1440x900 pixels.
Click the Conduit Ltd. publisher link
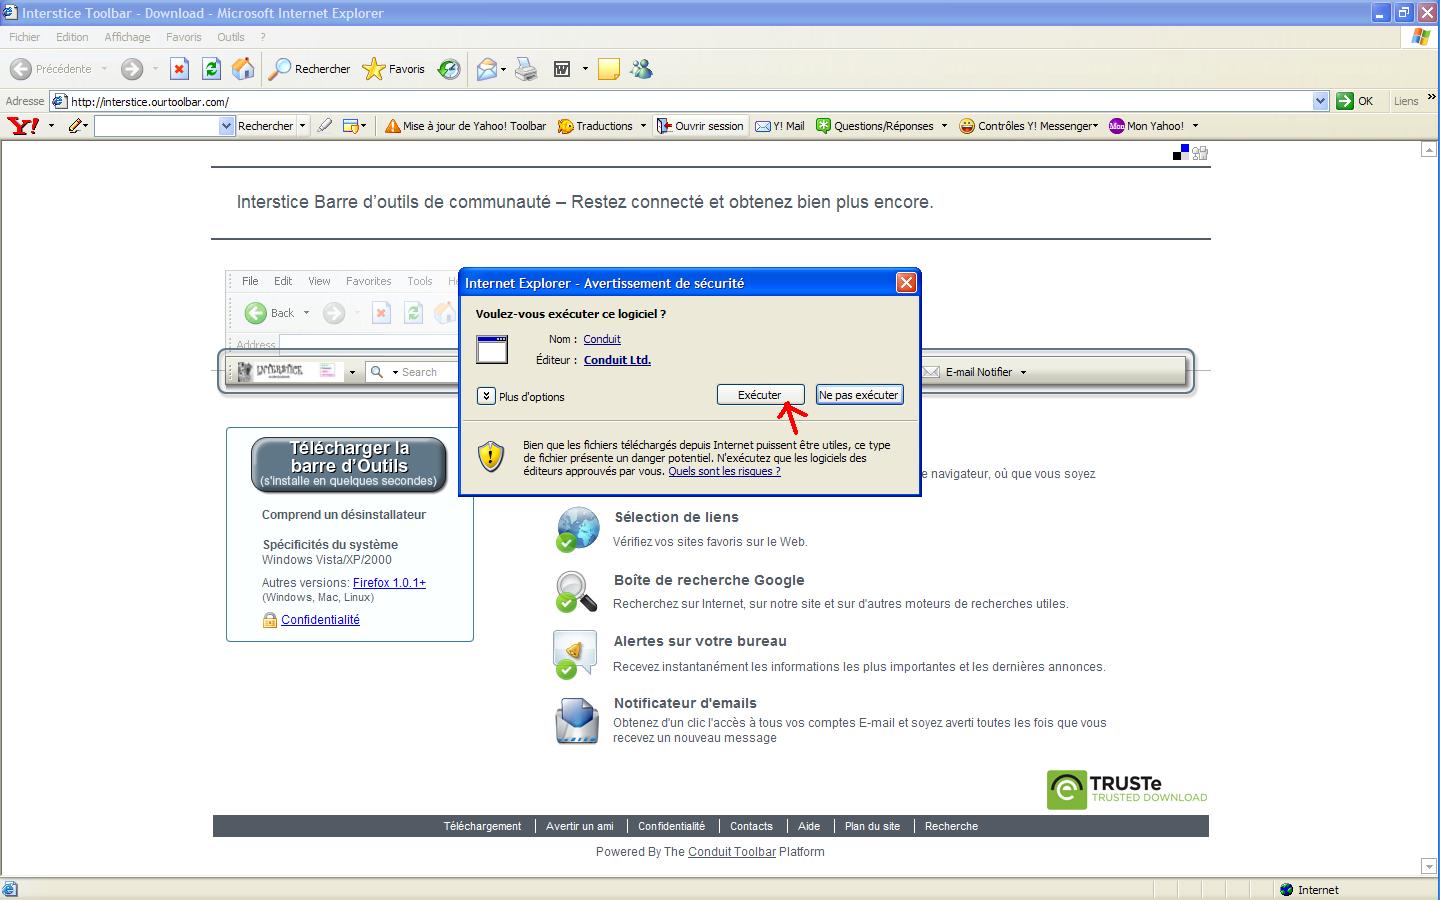tap(617, 360)
